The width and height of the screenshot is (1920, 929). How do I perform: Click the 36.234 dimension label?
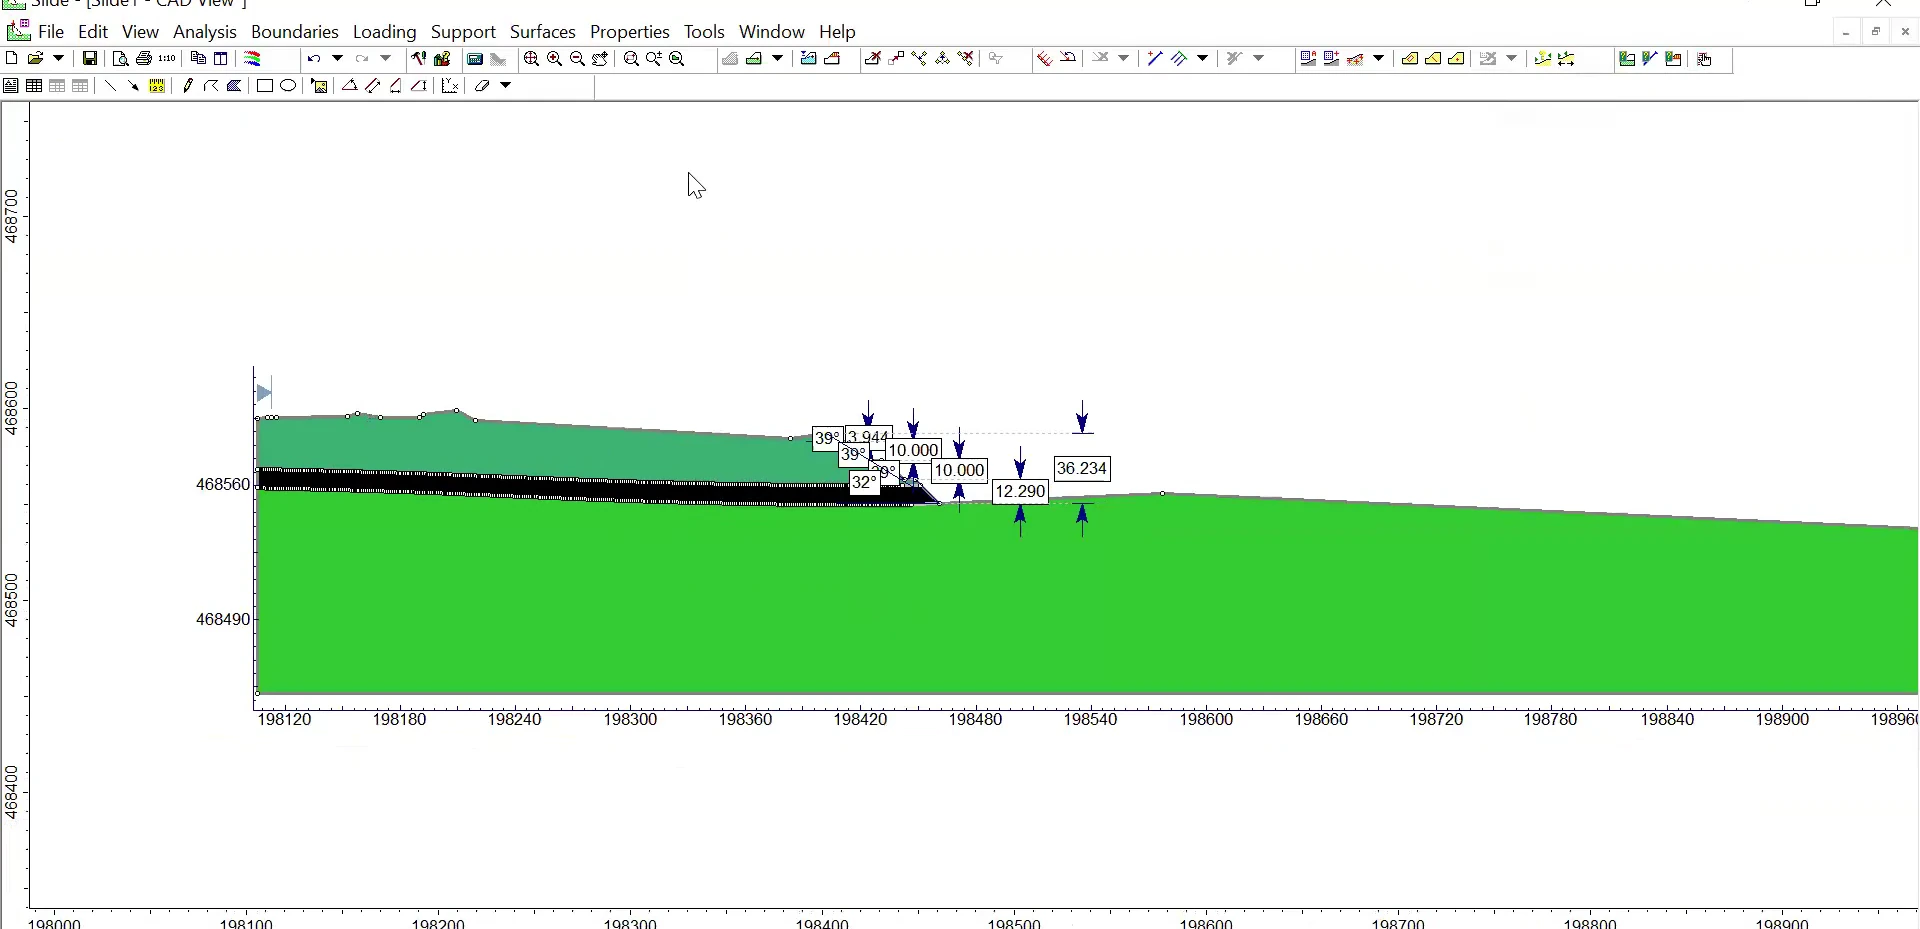coord(1083,469)
